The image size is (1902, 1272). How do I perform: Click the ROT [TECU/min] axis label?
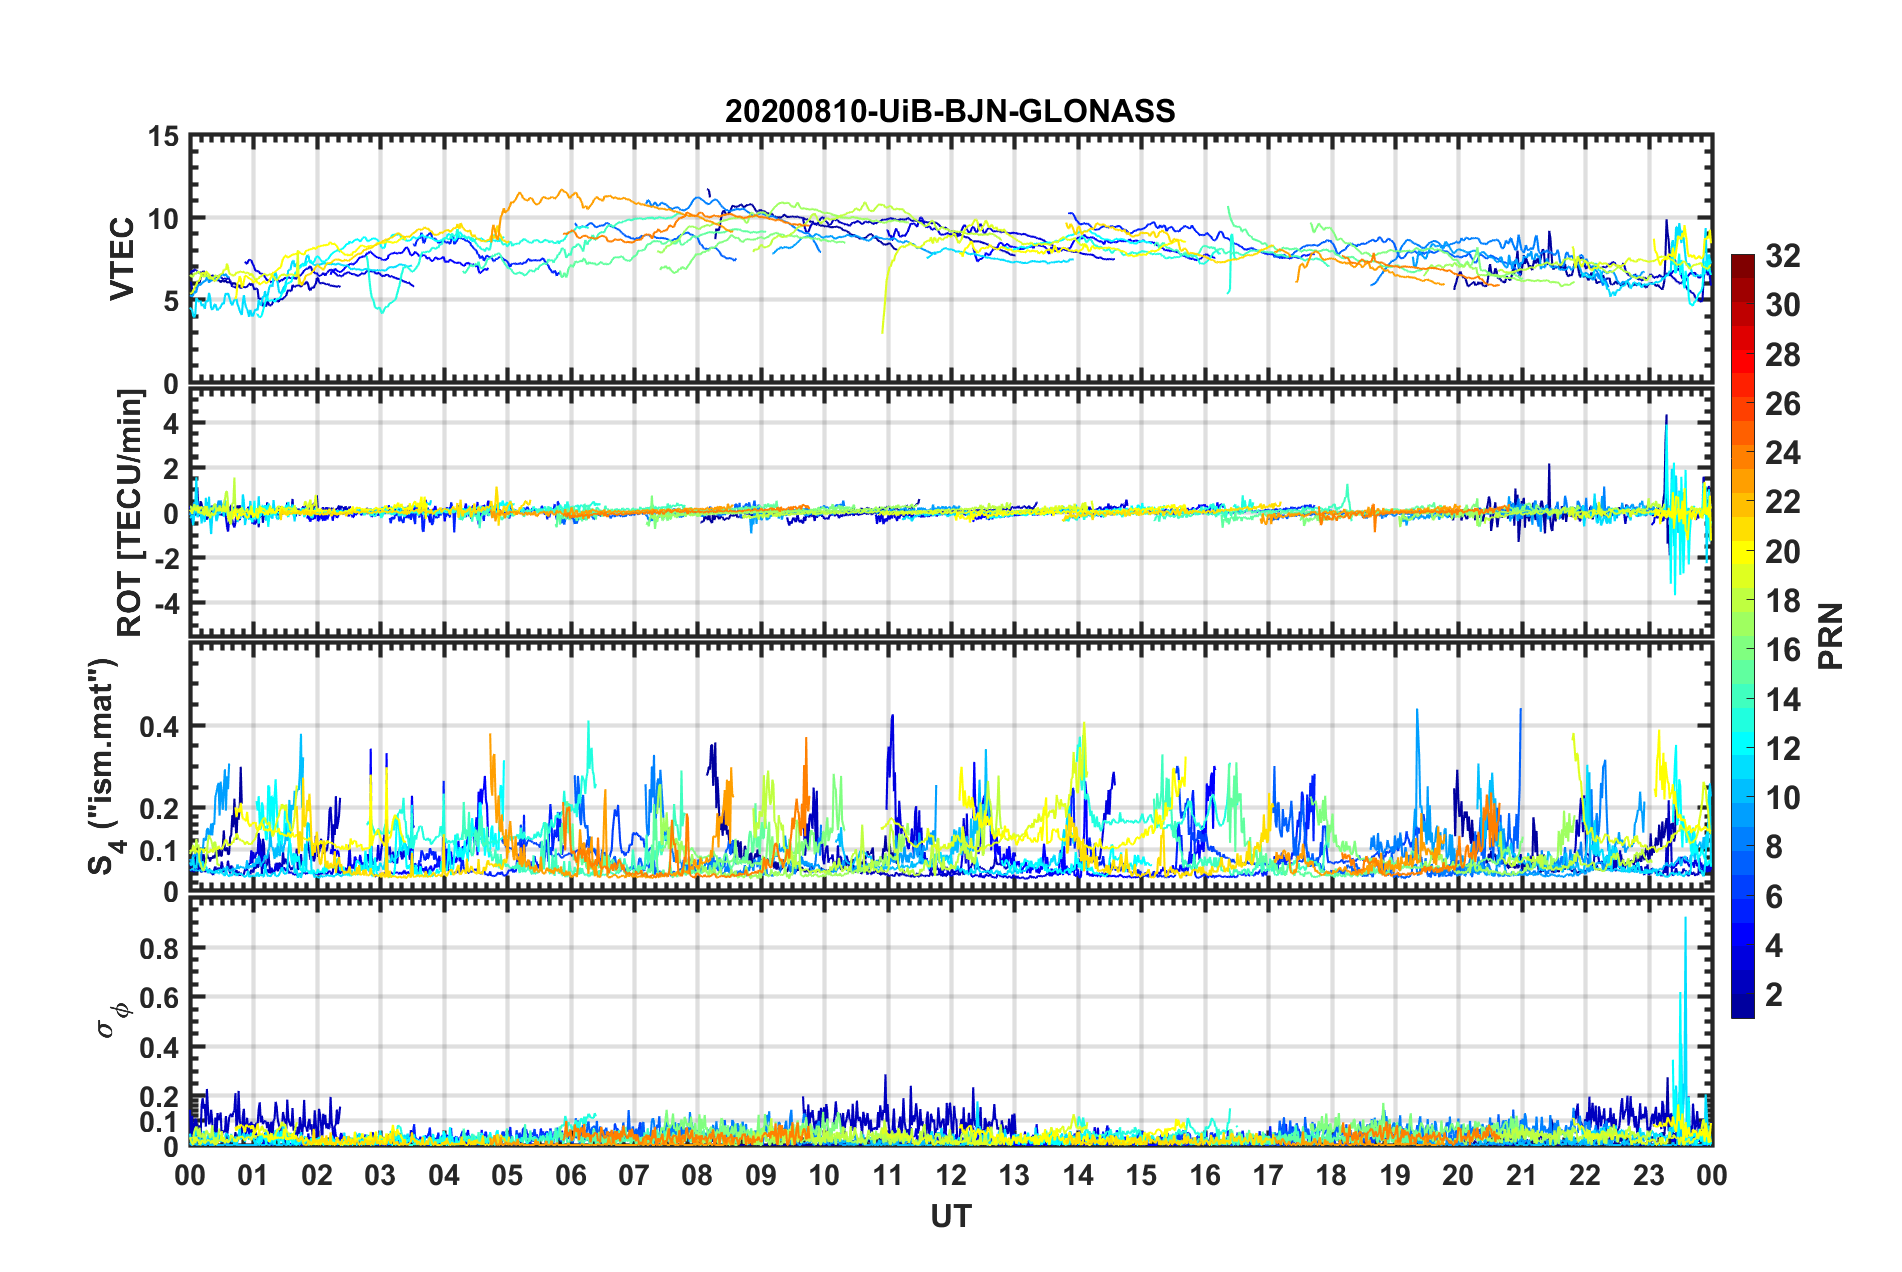130,513
